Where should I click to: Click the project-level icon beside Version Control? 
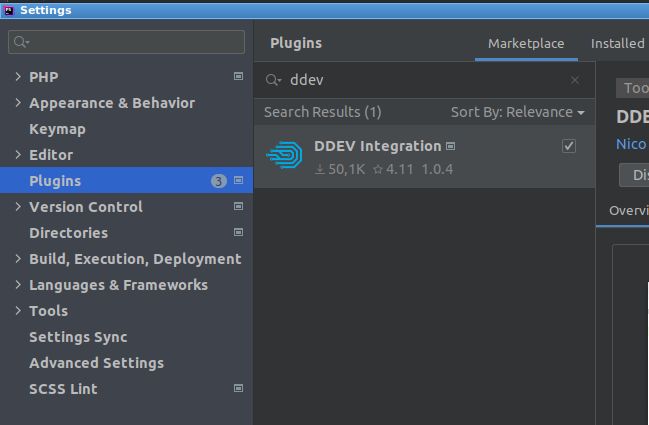click(238, 207)
